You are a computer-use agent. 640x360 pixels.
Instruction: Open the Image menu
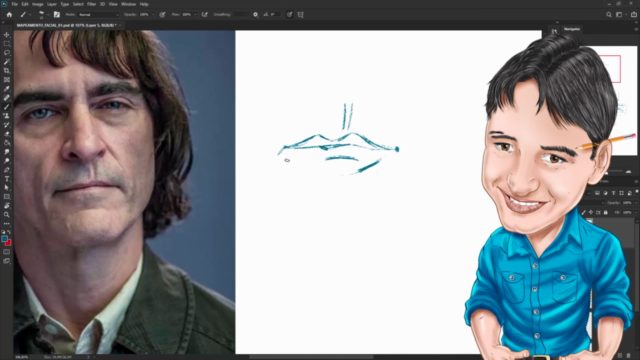[x=38, y=4]
